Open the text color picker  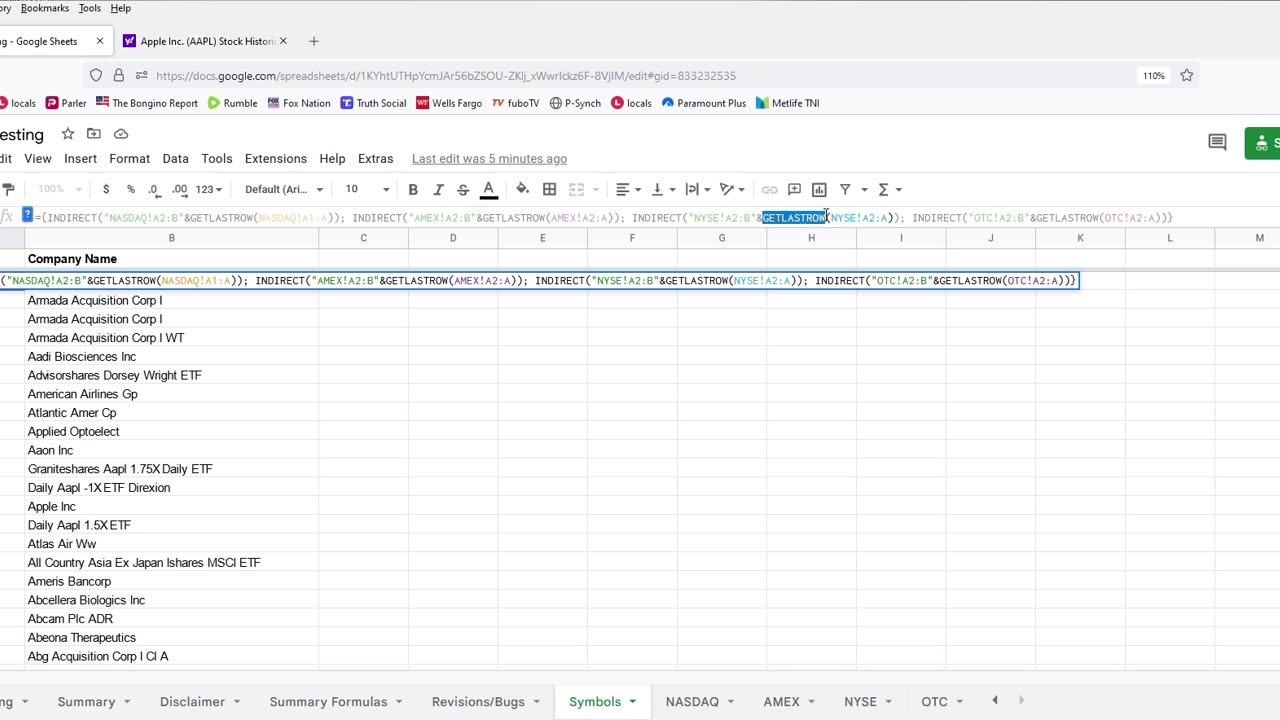coord(489,189)
